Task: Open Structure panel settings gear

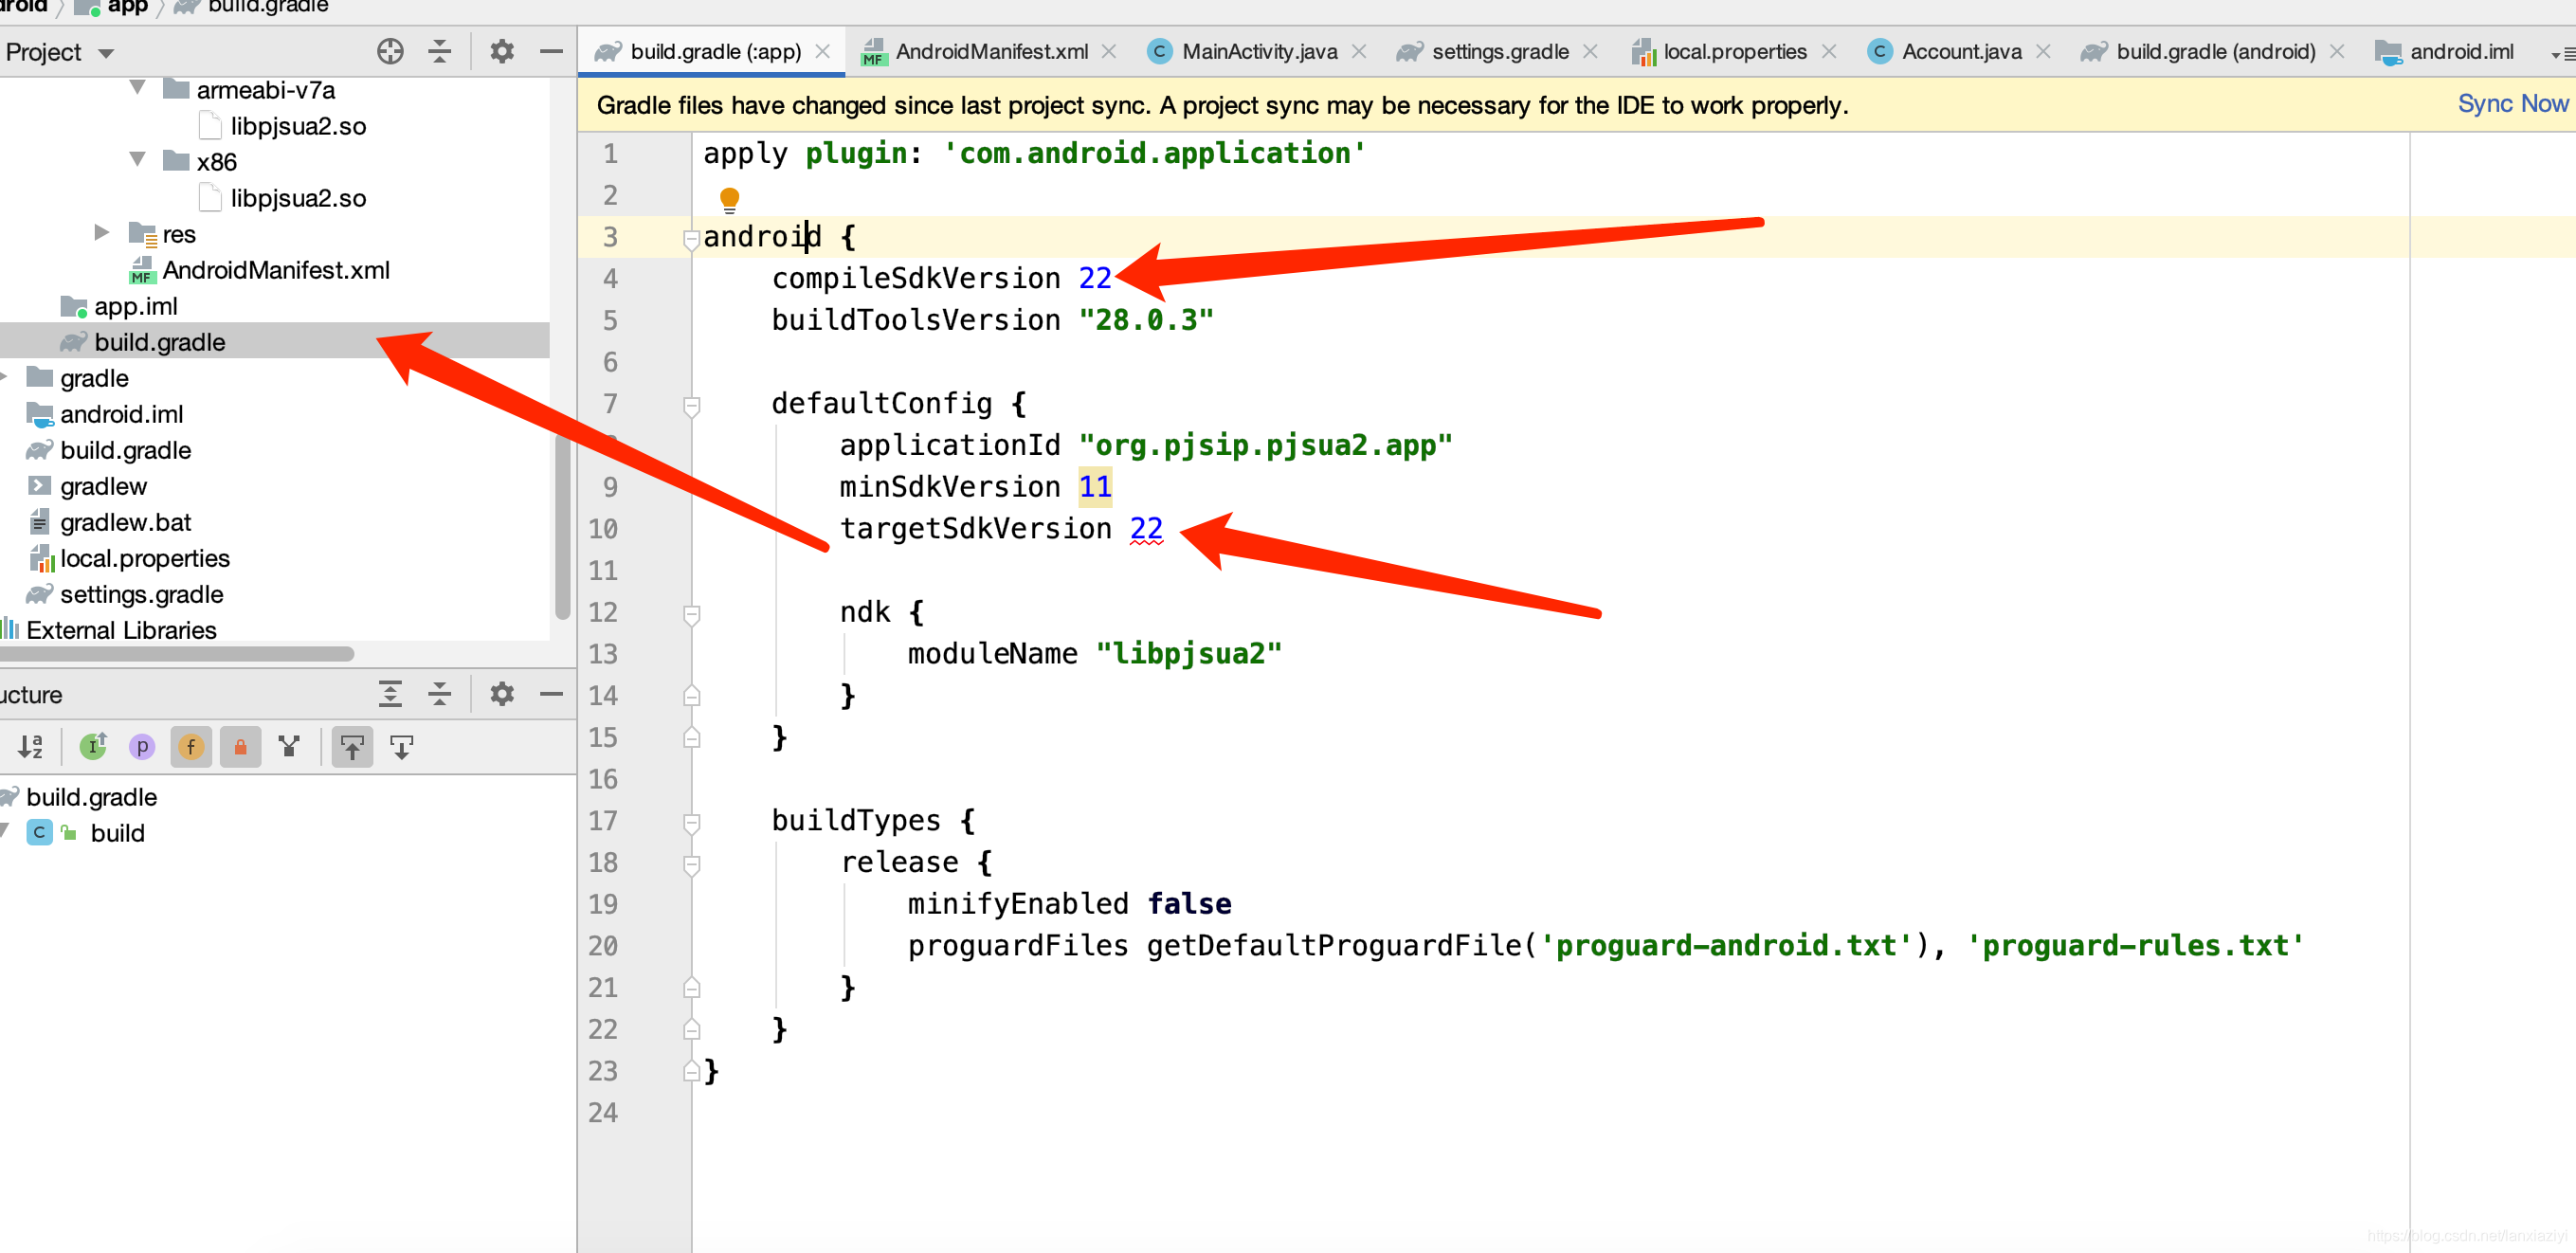Action: pyautogui.click(x=502, y=694)
